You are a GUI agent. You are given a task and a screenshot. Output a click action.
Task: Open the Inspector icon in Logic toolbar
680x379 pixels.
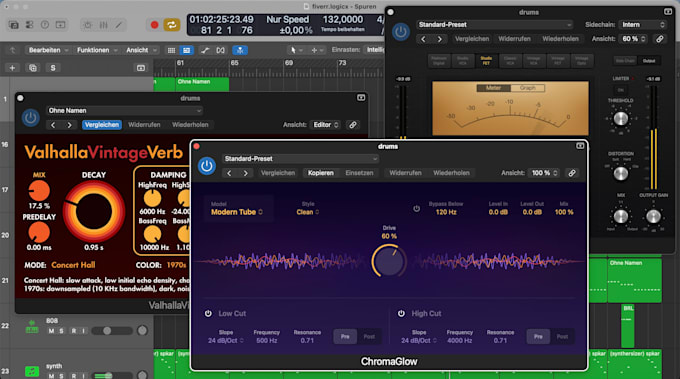coord(29,25)
